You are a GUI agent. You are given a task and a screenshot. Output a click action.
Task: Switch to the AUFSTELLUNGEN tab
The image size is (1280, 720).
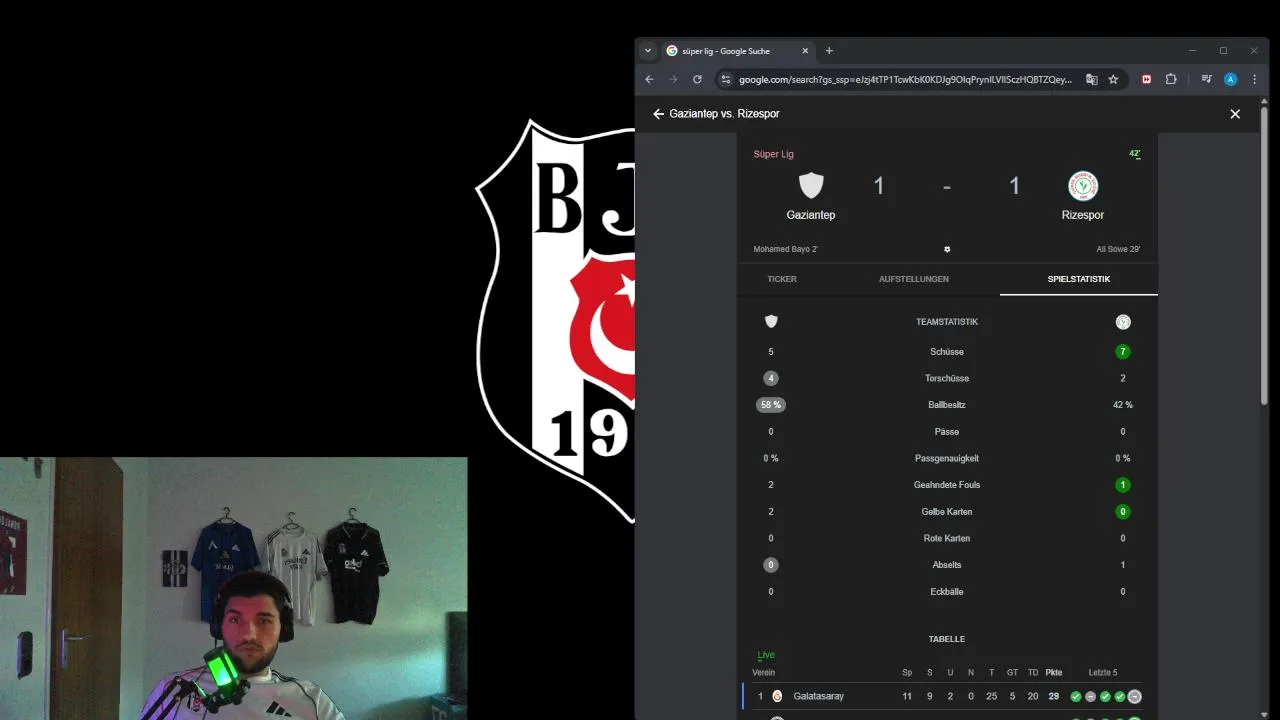(914, 279)
